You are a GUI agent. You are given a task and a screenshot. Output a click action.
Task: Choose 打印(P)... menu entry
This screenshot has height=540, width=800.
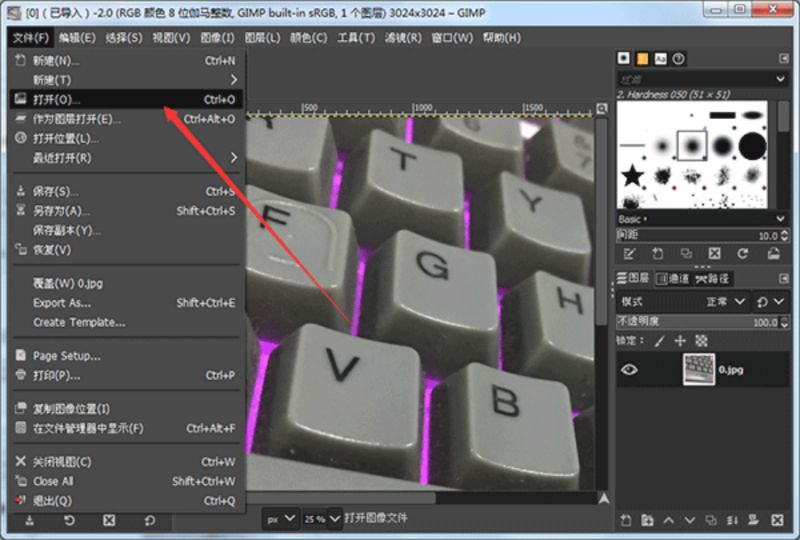[x=126, y=375]
